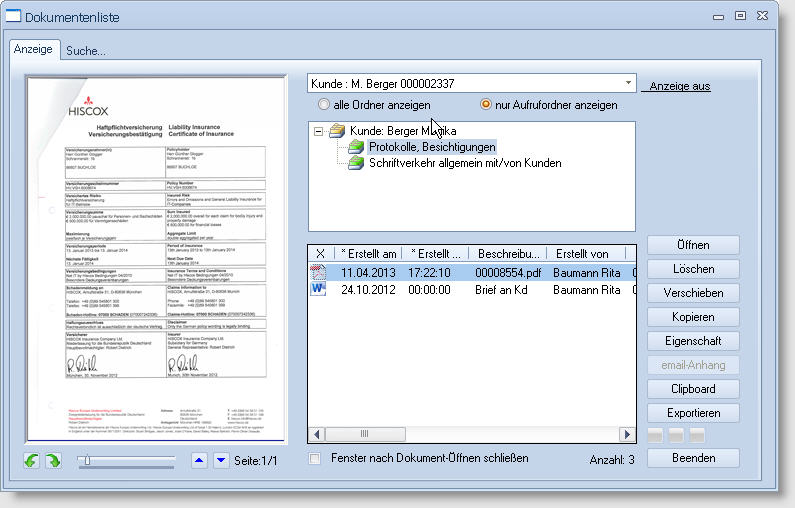Click the zoom slider below the preview
The height and width of the screenshot is (508, 795).
(x=125, y=460)
